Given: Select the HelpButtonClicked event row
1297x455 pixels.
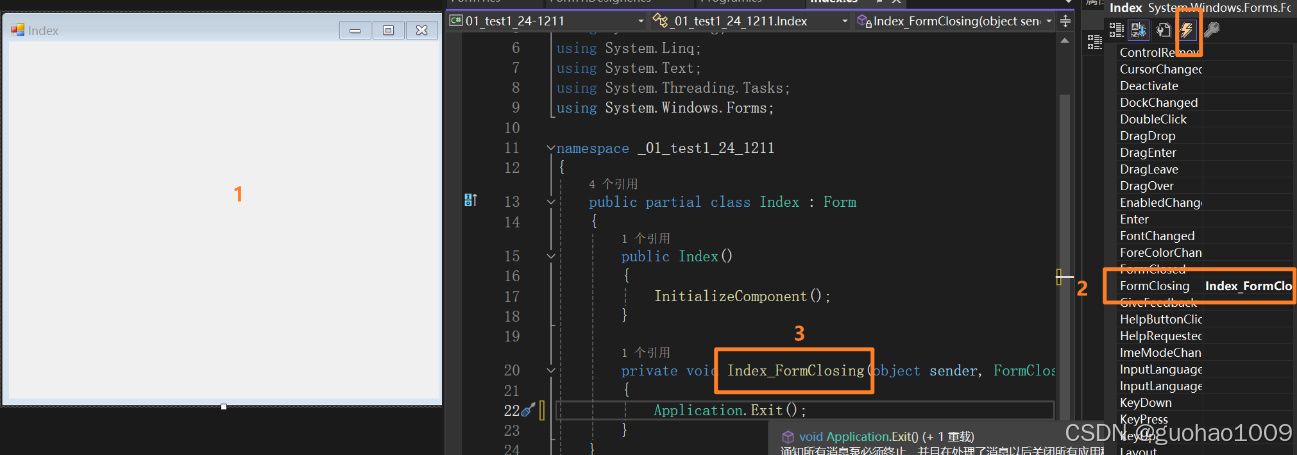Looking at the screenshot, I should point(1205,319).
